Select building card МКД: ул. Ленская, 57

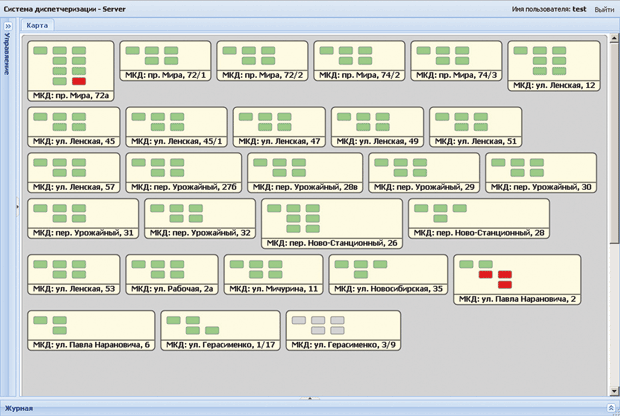[x=74, y=173]
